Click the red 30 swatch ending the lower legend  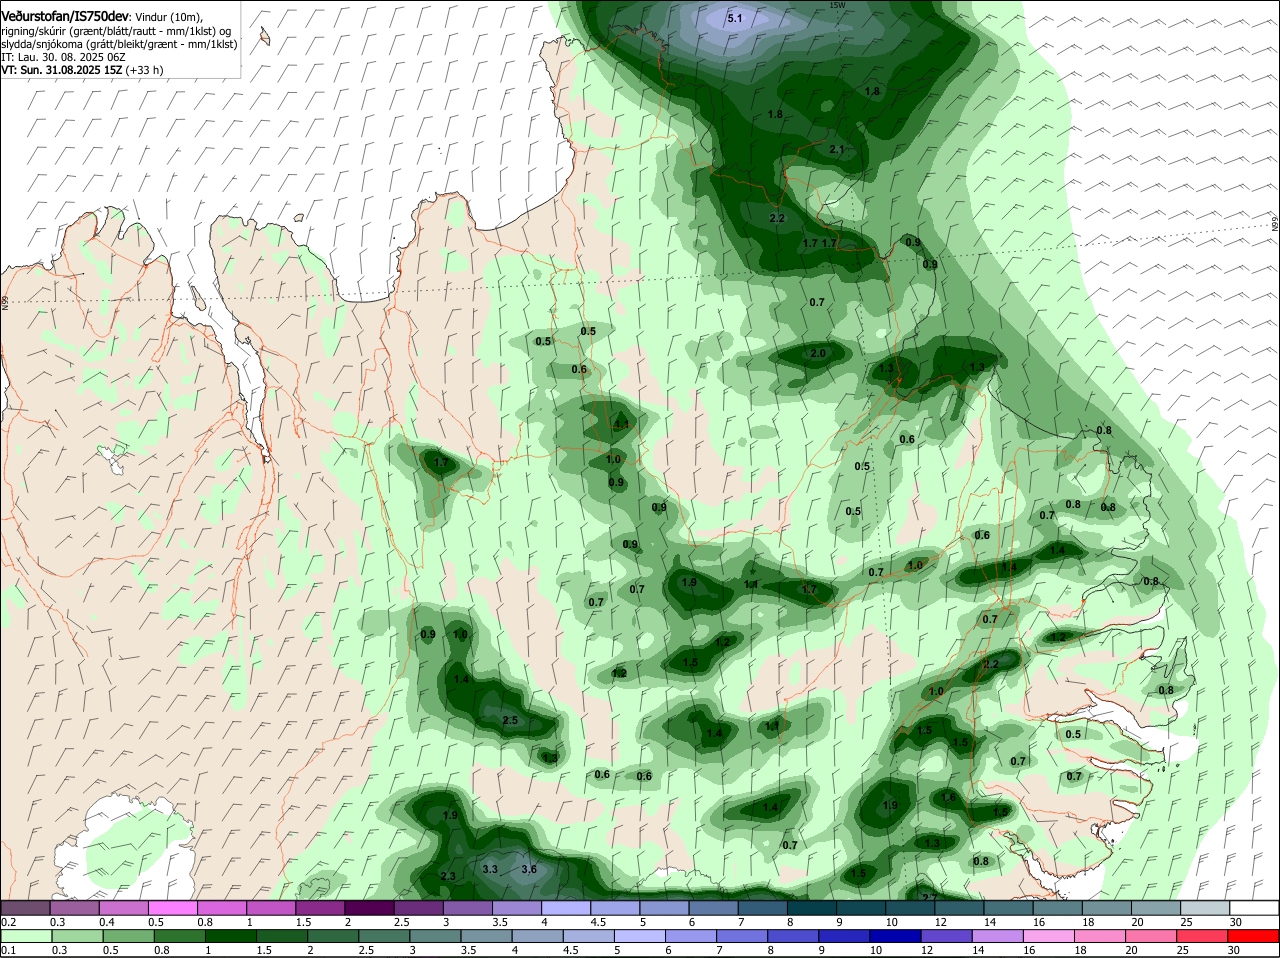click(1255, 936)
